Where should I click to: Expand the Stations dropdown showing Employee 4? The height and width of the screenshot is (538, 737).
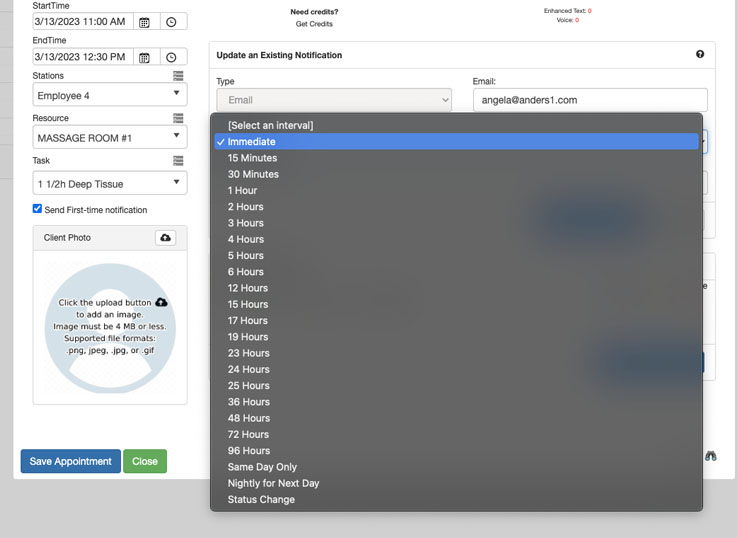click(109, 95)
